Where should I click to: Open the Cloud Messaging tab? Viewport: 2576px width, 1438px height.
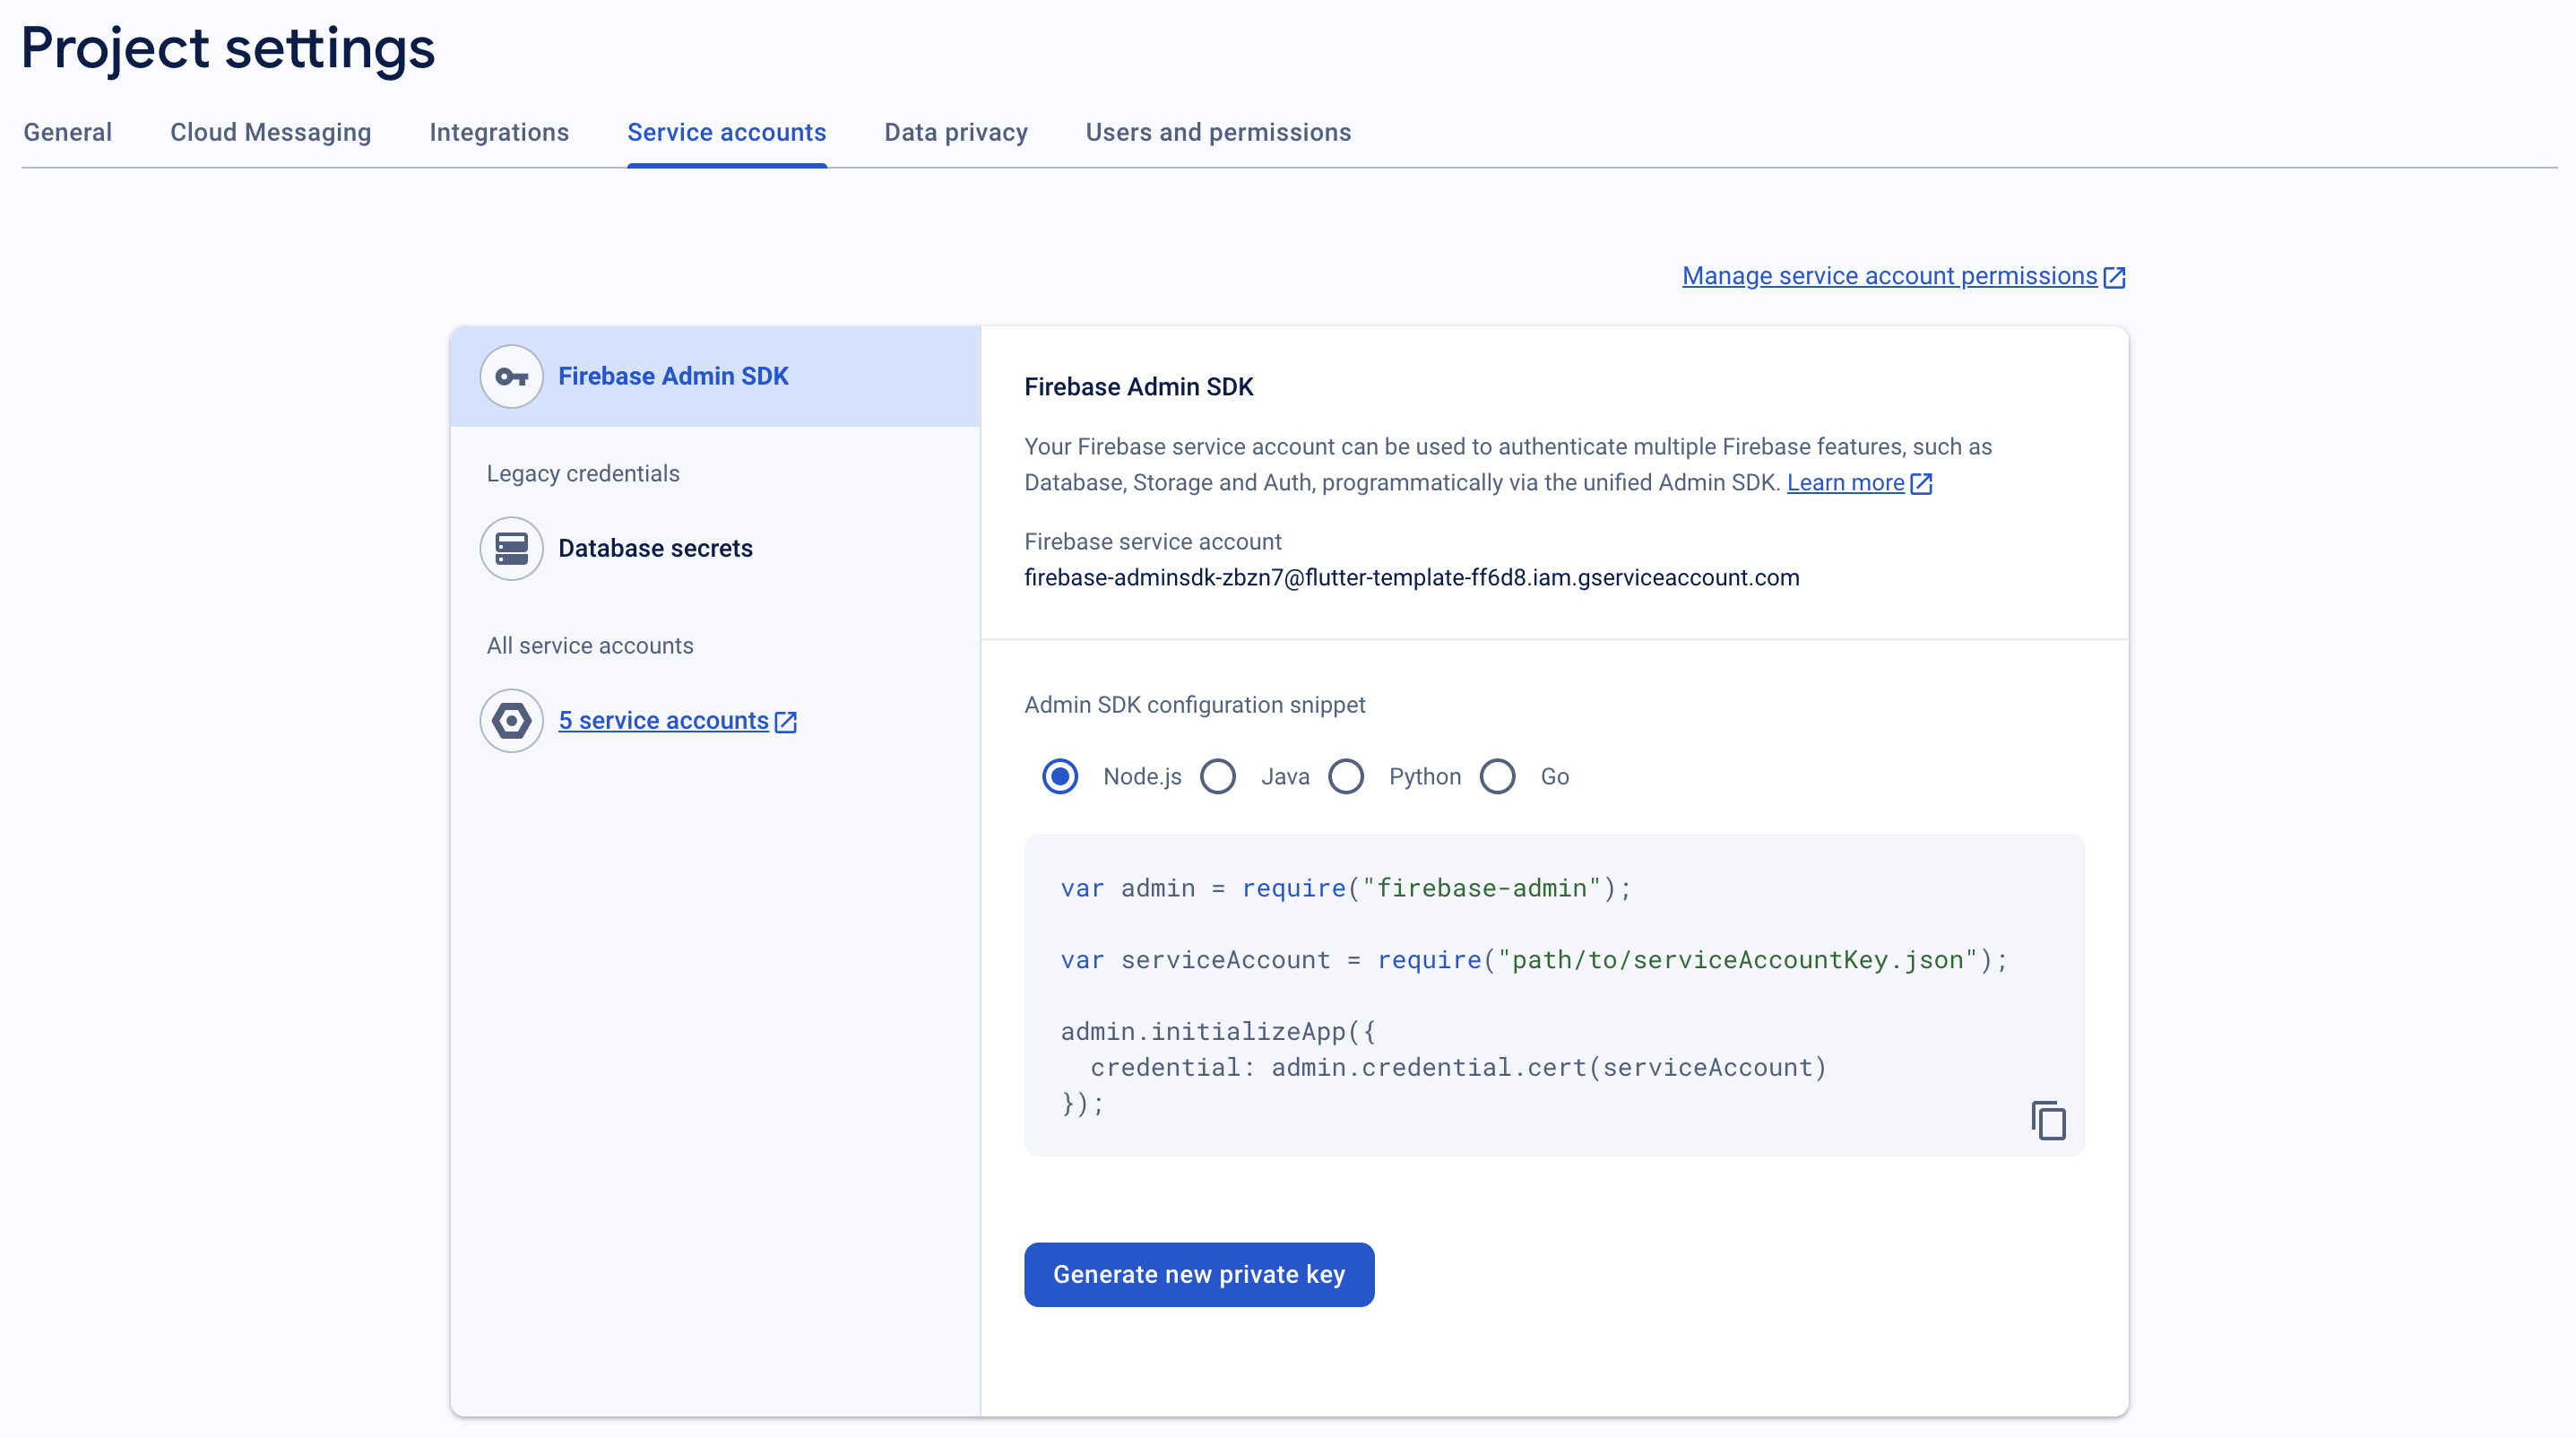[270, 133]
